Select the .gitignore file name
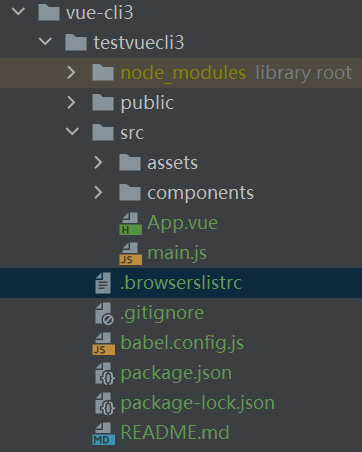This screenshot has width=362, height=452. coord(162,313)
